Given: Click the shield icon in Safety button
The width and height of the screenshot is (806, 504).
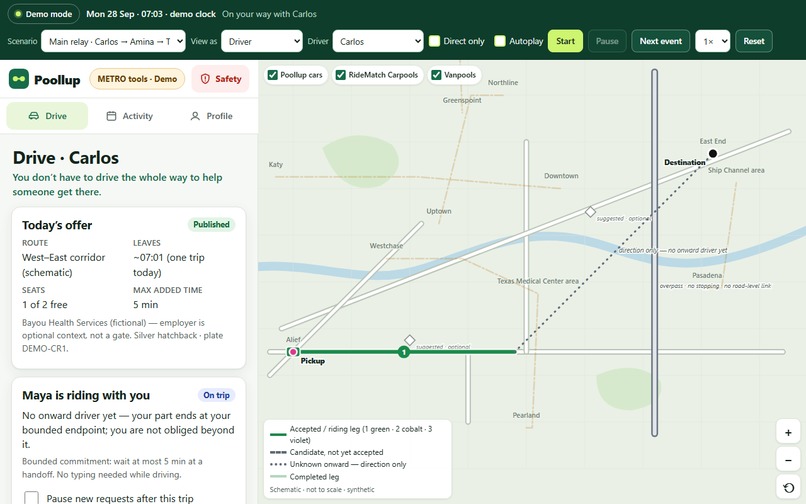Looking at the screenshot, I should tap(205, 79).
